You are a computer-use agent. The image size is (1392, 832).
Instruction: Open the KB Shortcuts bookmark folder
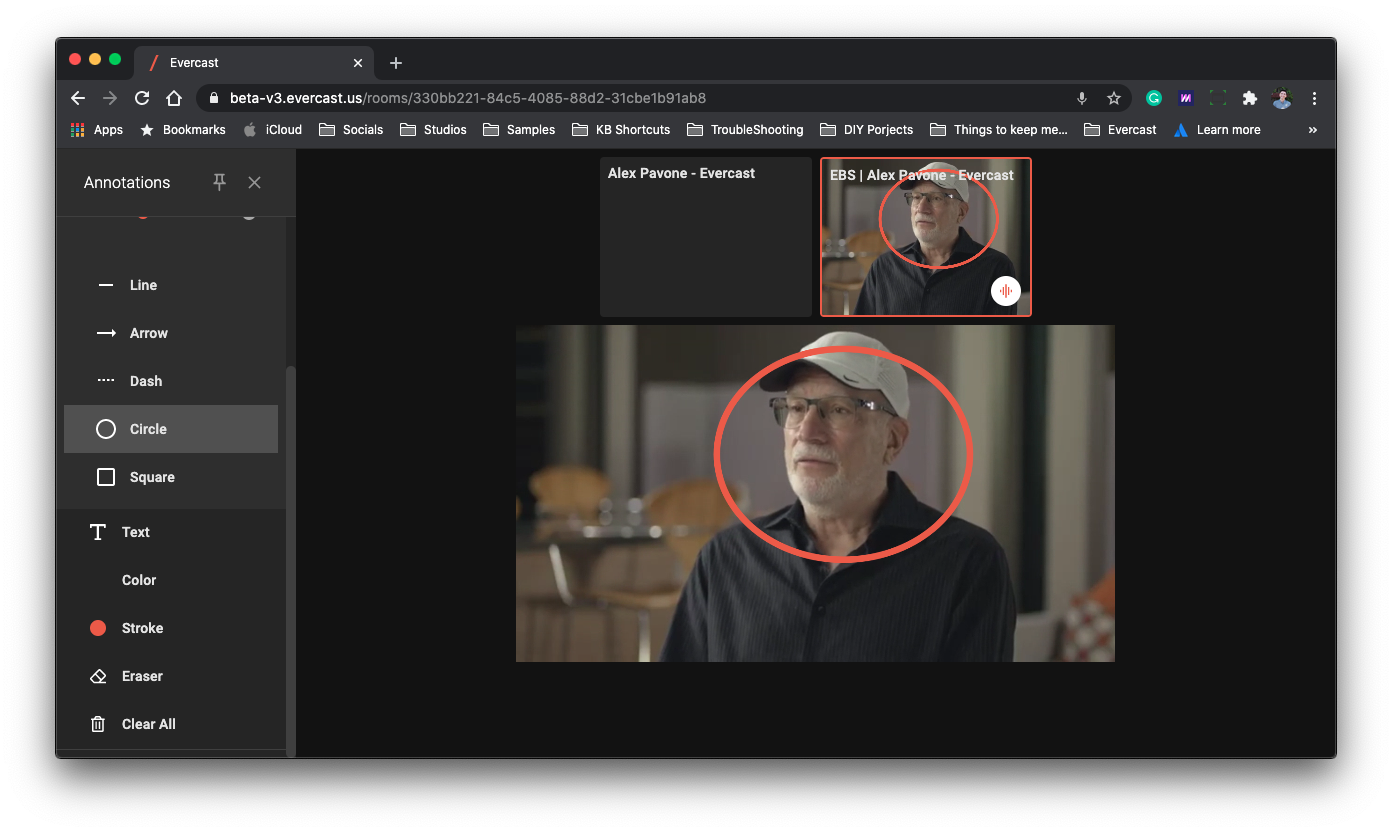621,130
